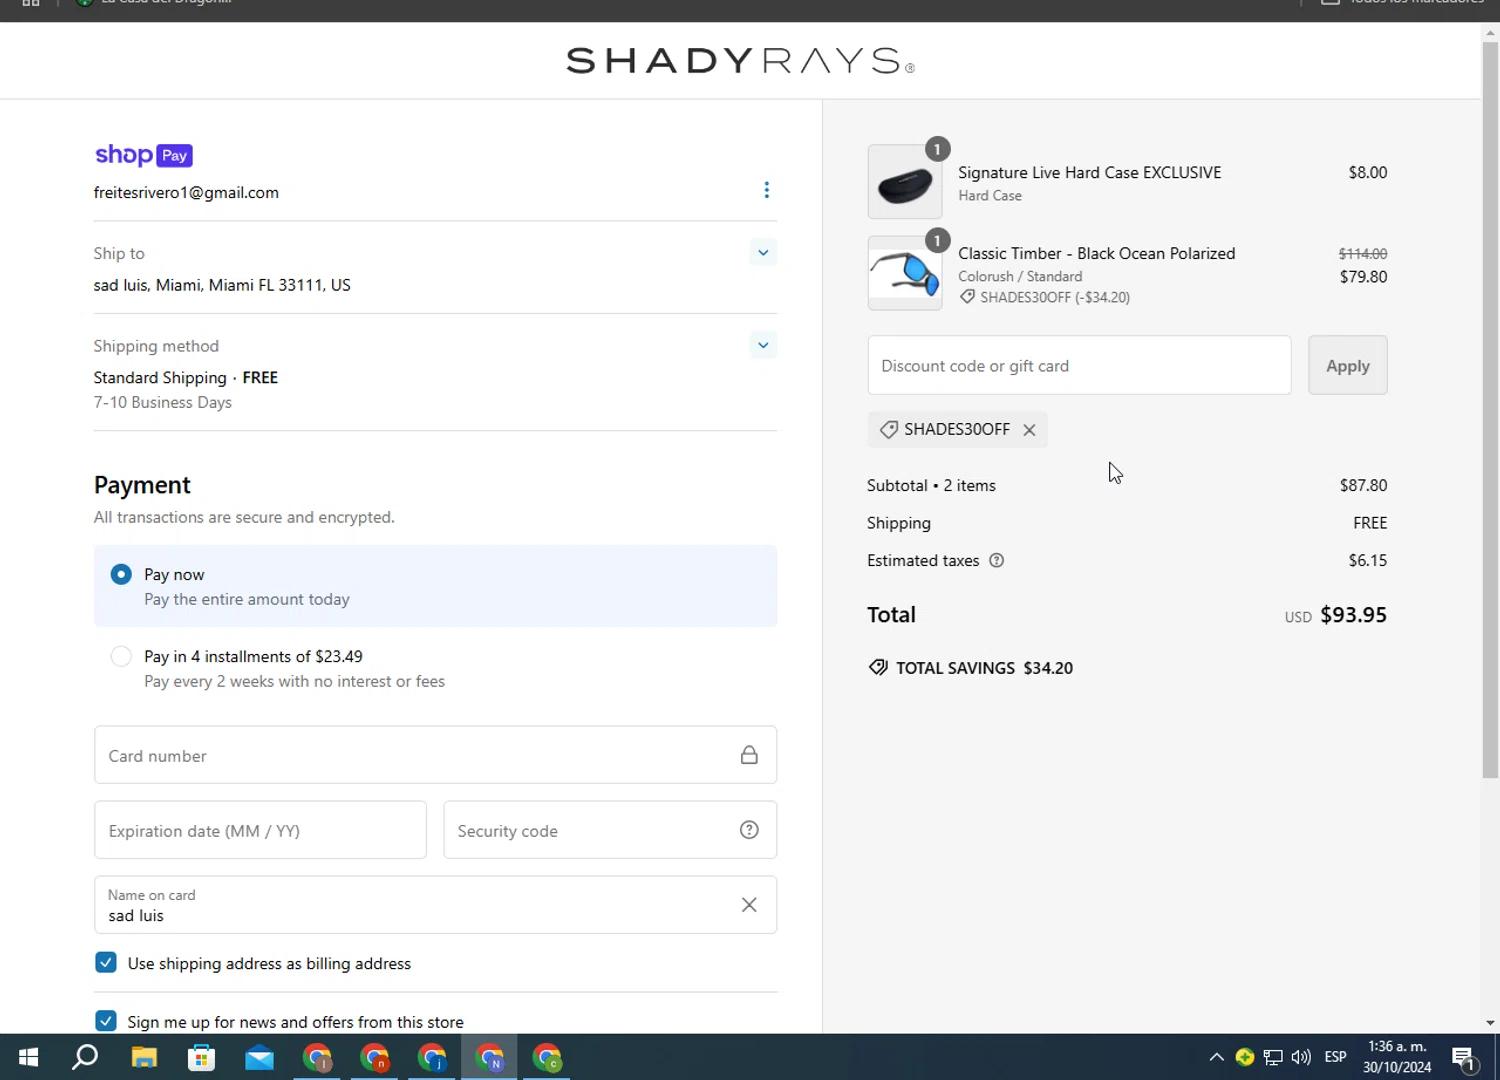Focus the Discount code or gift card field
The width and height of the screenshot is (1500, 1080).
[x=1079, y=365]
